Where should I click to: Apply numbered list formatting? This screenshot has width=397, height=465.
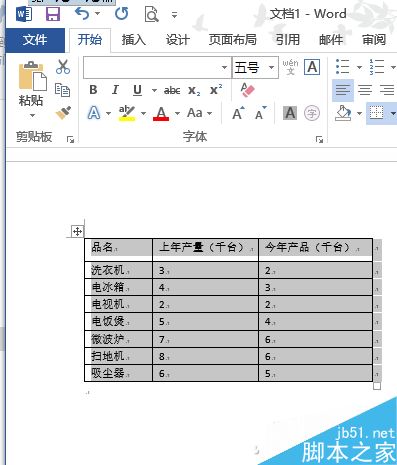(x=377, y=67)
